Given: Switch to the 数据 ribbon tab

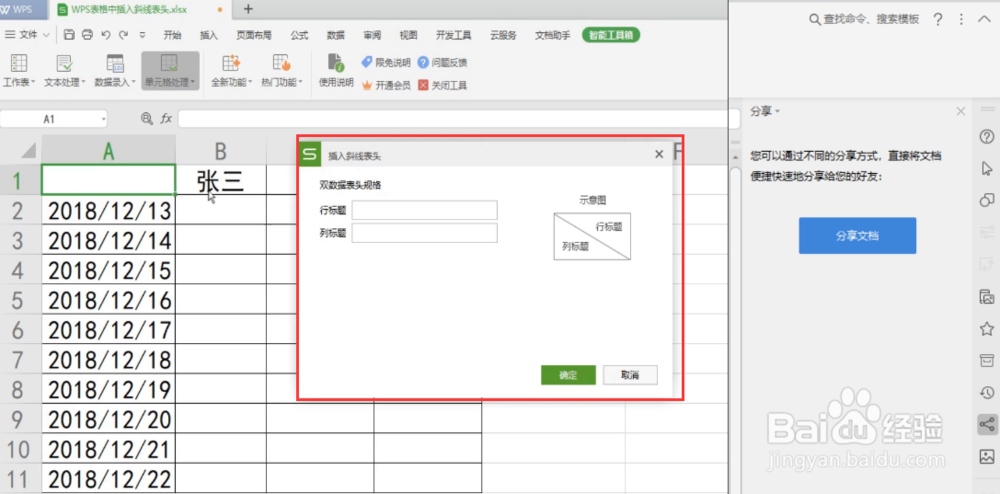Looking at the screenshot, I should [x=336, y=35].
